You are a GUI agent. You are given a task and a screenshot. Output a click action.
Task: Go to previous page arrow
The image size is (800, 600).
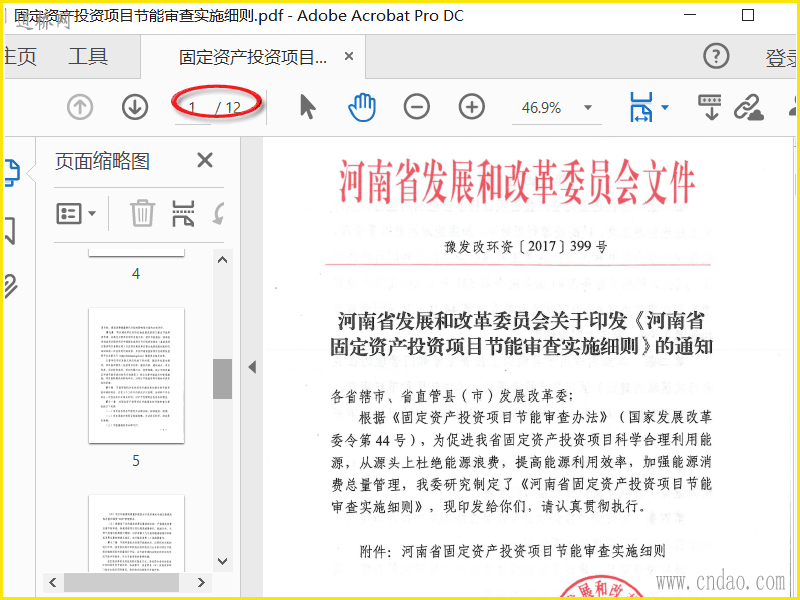tap(80, 107)
